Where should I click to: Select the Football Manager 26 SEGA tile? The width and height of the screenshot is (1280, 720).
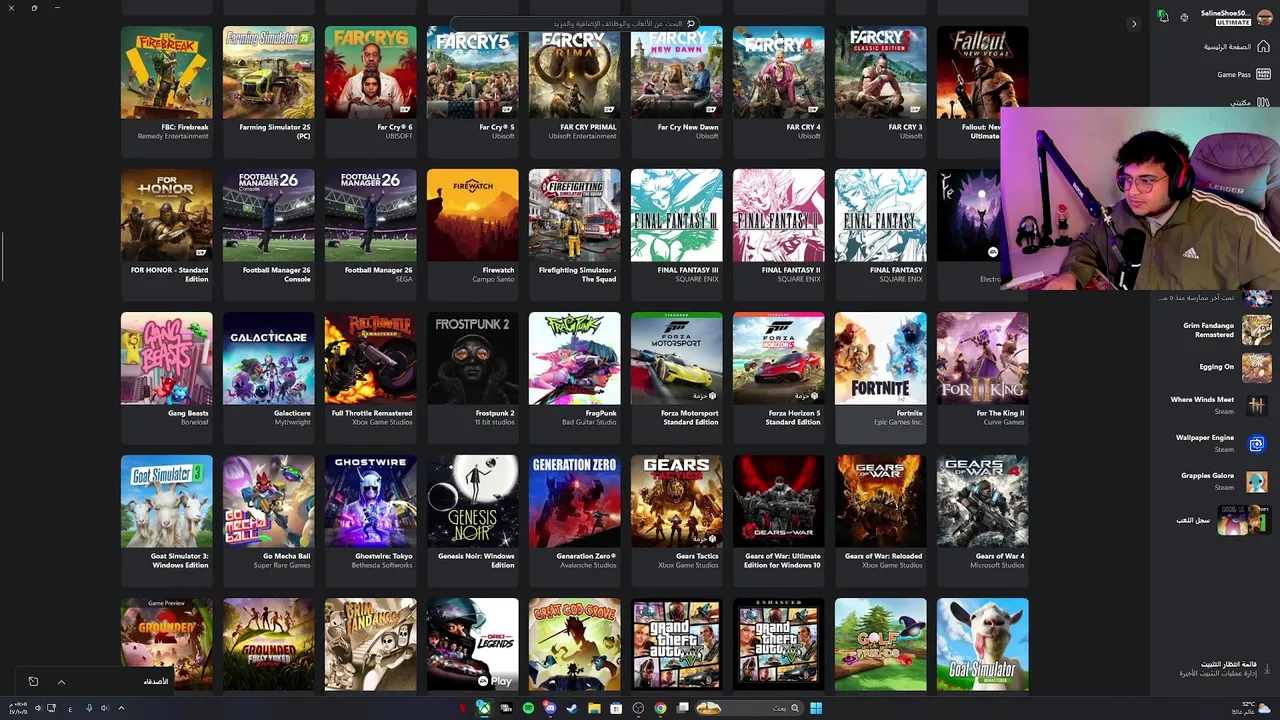[370, 234]
